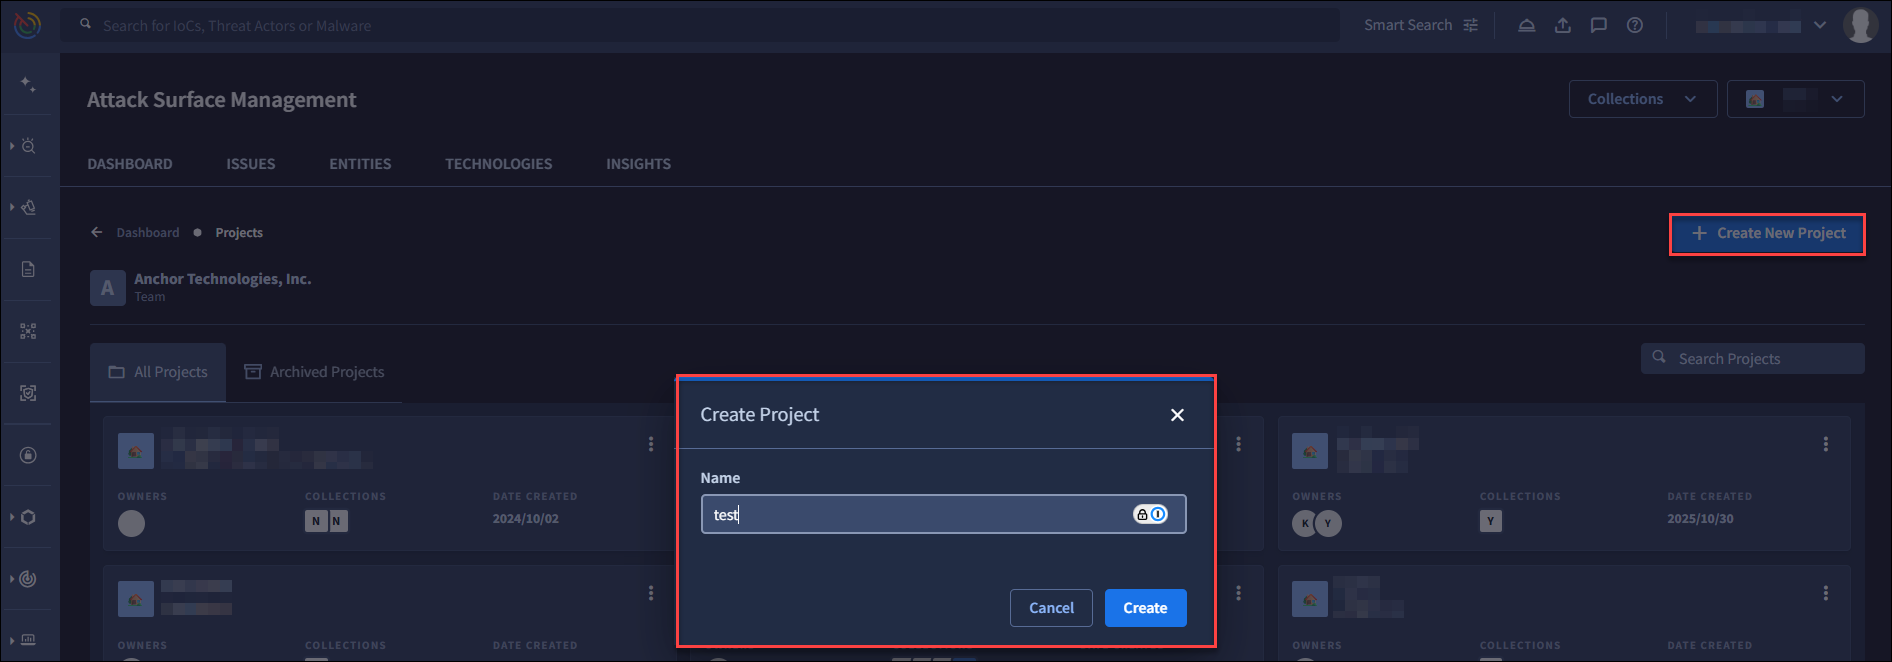Switch to the Technologies tab
Image resolution: width=1892 pixels, height=662 pixels.
pos(498,164)
